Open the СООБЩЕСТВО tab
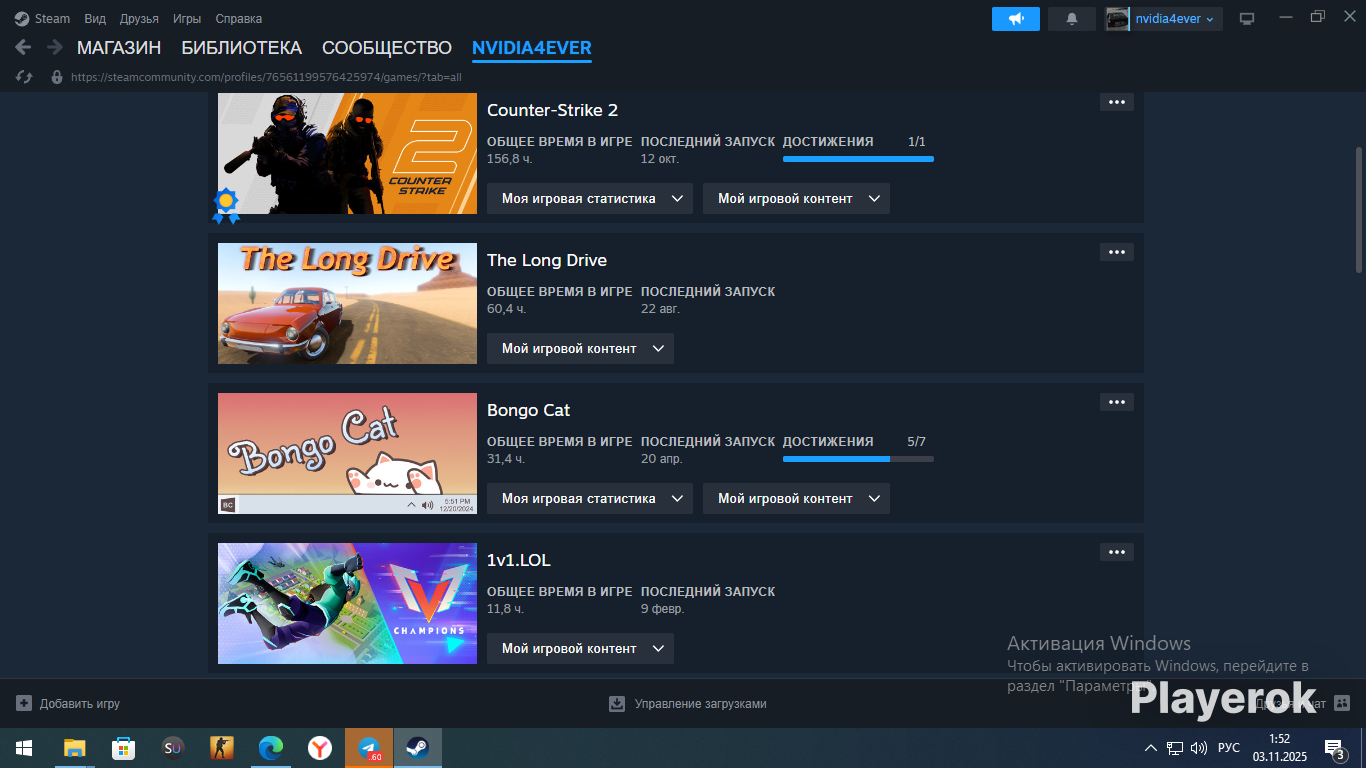This screenshot has width=1366, height=768. [387, 48]
